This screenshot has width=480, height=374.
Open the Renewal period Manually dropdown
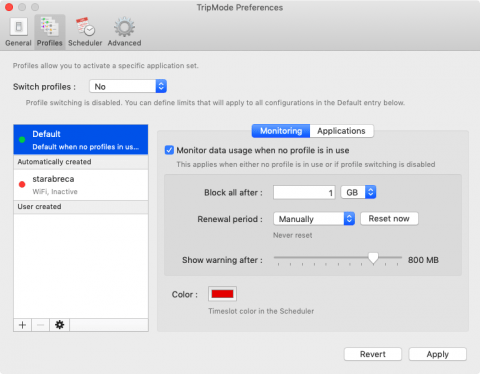[x=314, y=219]
